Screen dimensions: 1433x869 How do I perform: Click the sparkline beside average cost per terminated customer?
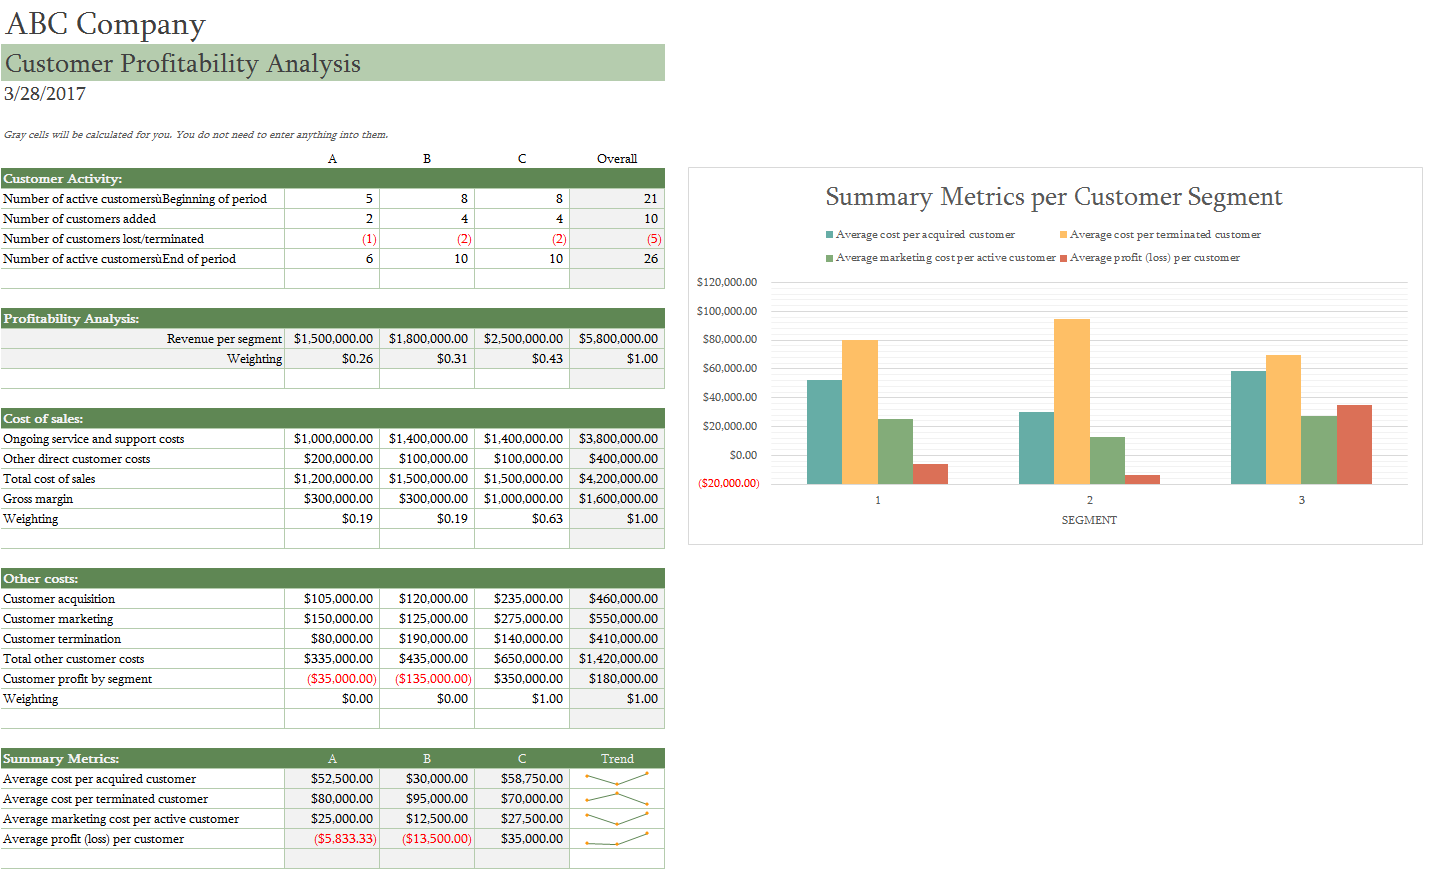[x=617, y=798]
